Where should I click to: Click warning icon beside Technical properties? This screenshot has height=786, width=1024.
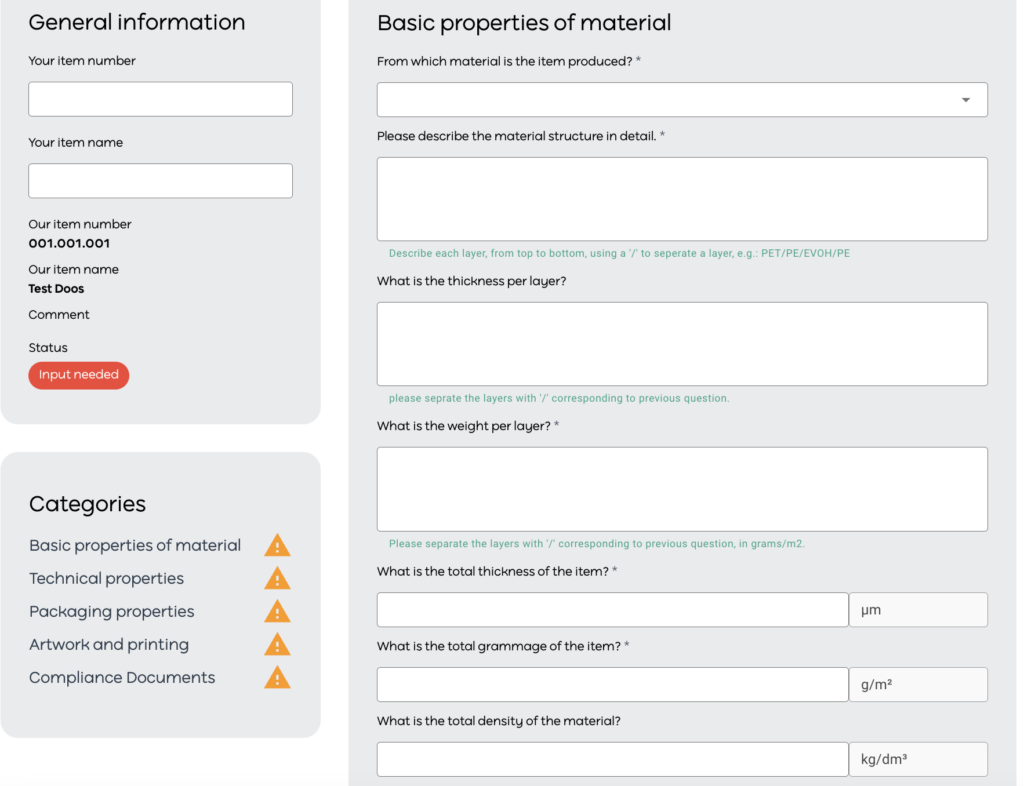click(x=277, y=578)
